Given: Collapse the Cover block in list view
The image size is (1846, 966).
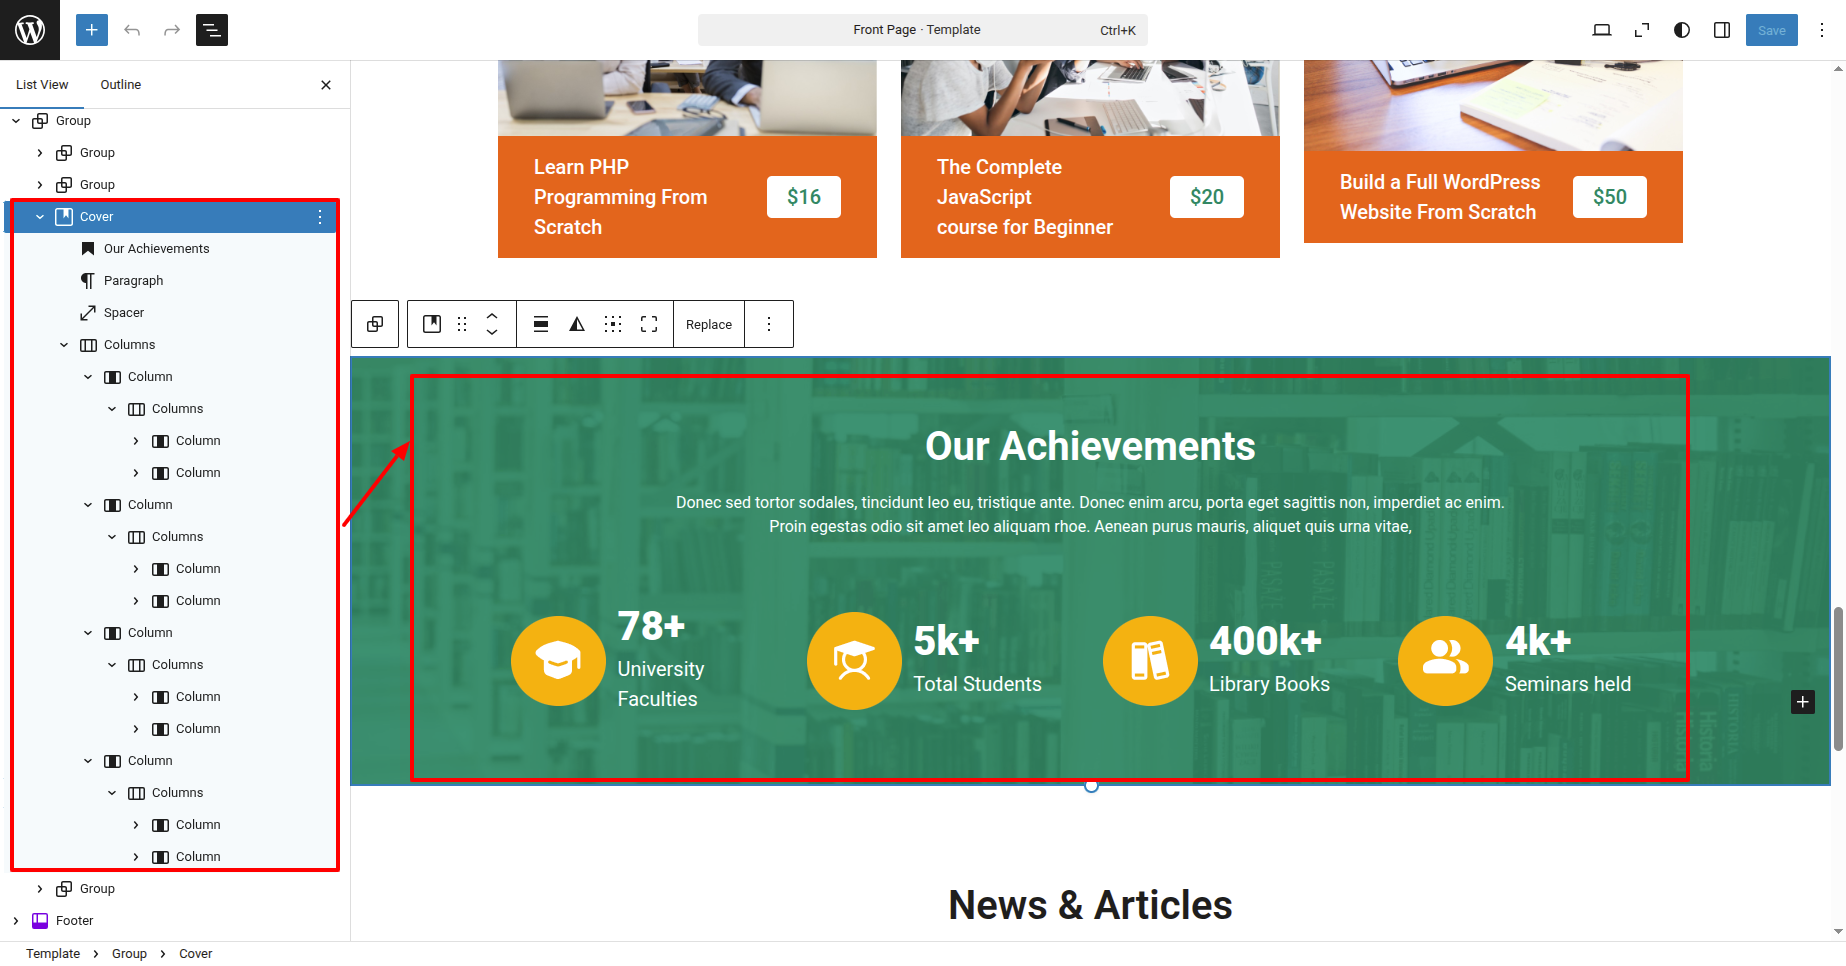Looking at the screenshot, I should tap(40, 217).
